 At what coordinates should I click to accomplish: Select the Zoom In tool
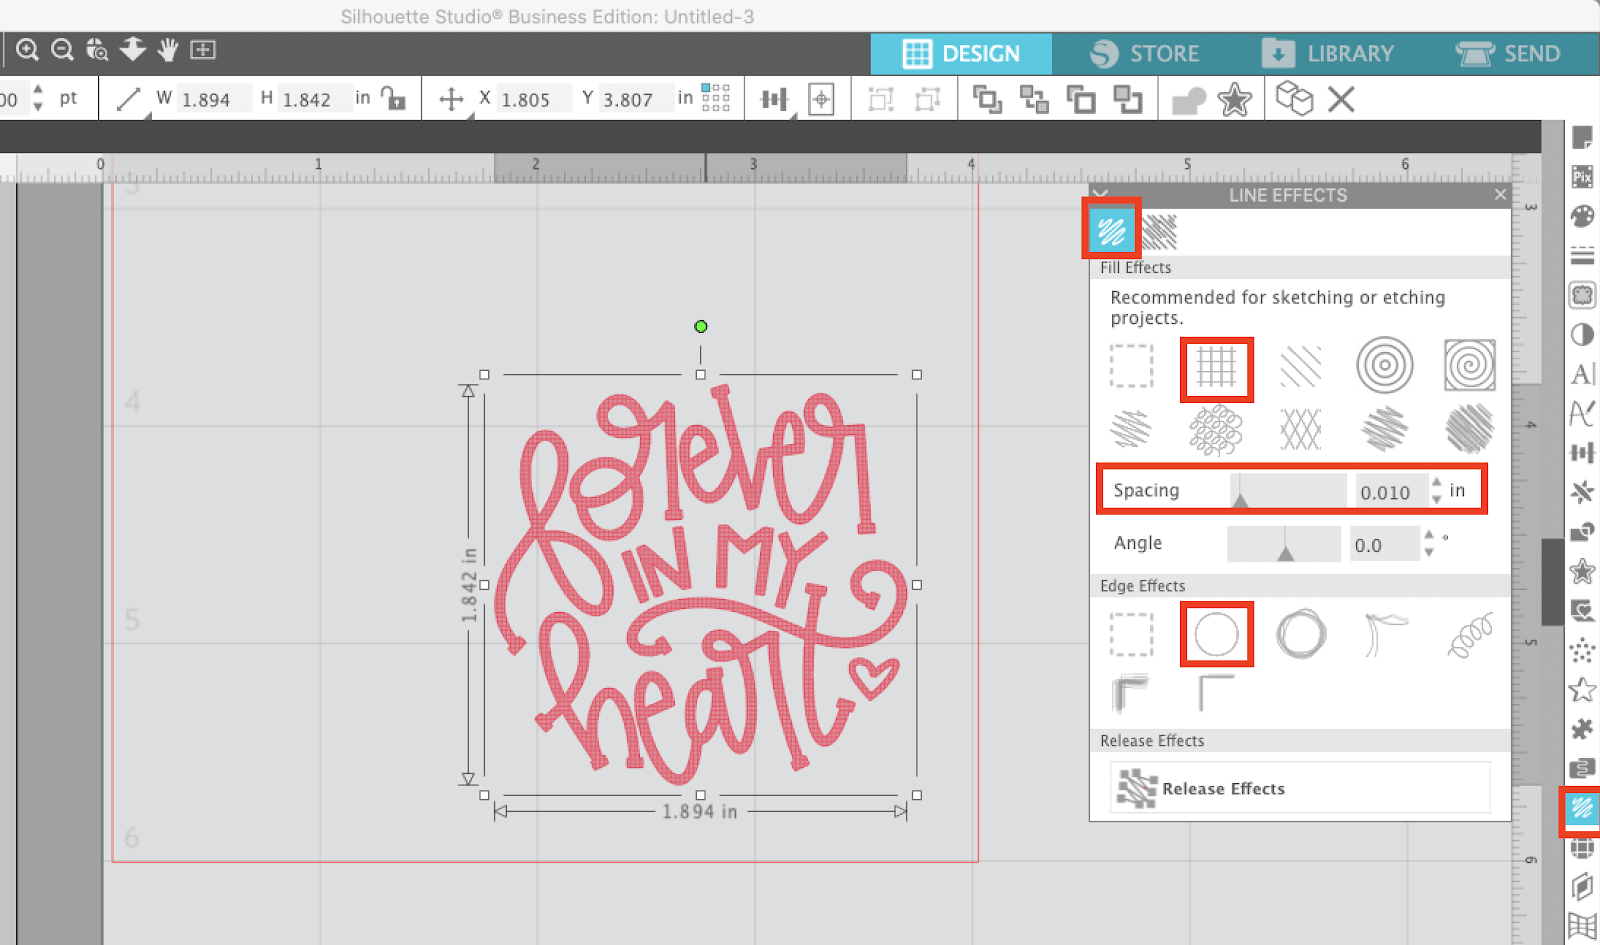point(27,49)
